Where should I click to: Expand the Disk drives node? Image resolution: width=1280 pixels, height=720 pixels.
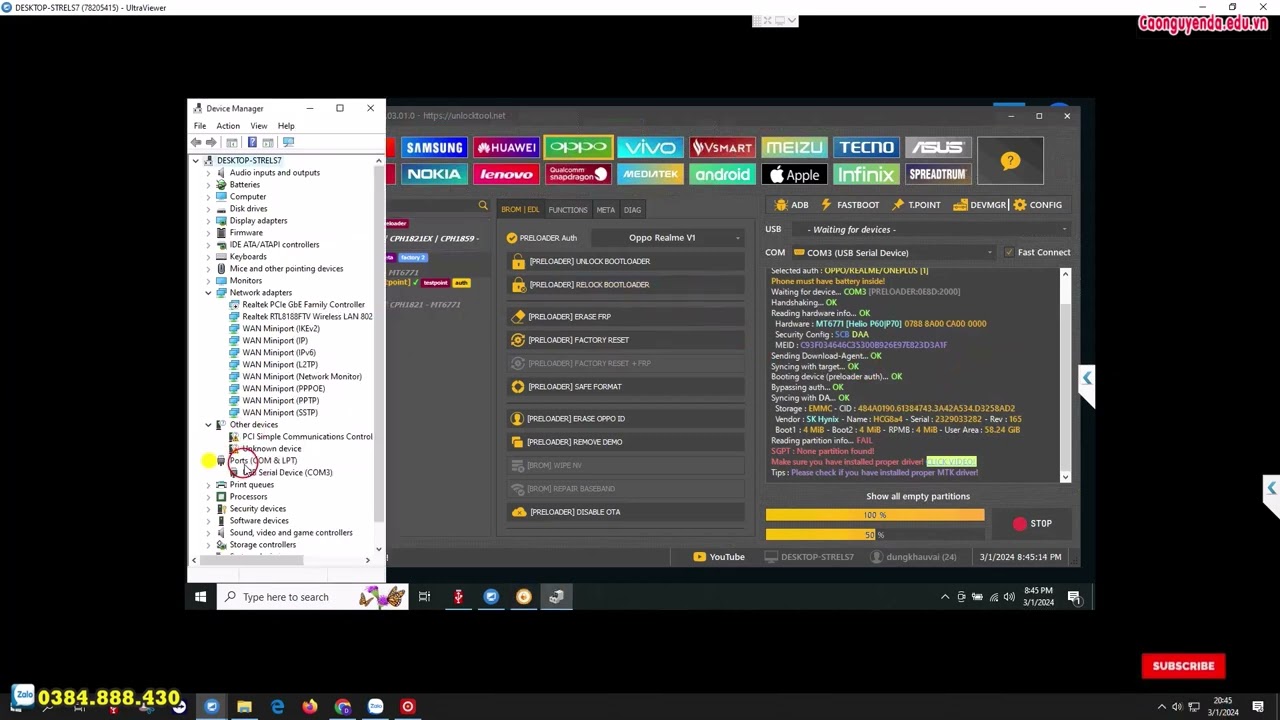208,209
